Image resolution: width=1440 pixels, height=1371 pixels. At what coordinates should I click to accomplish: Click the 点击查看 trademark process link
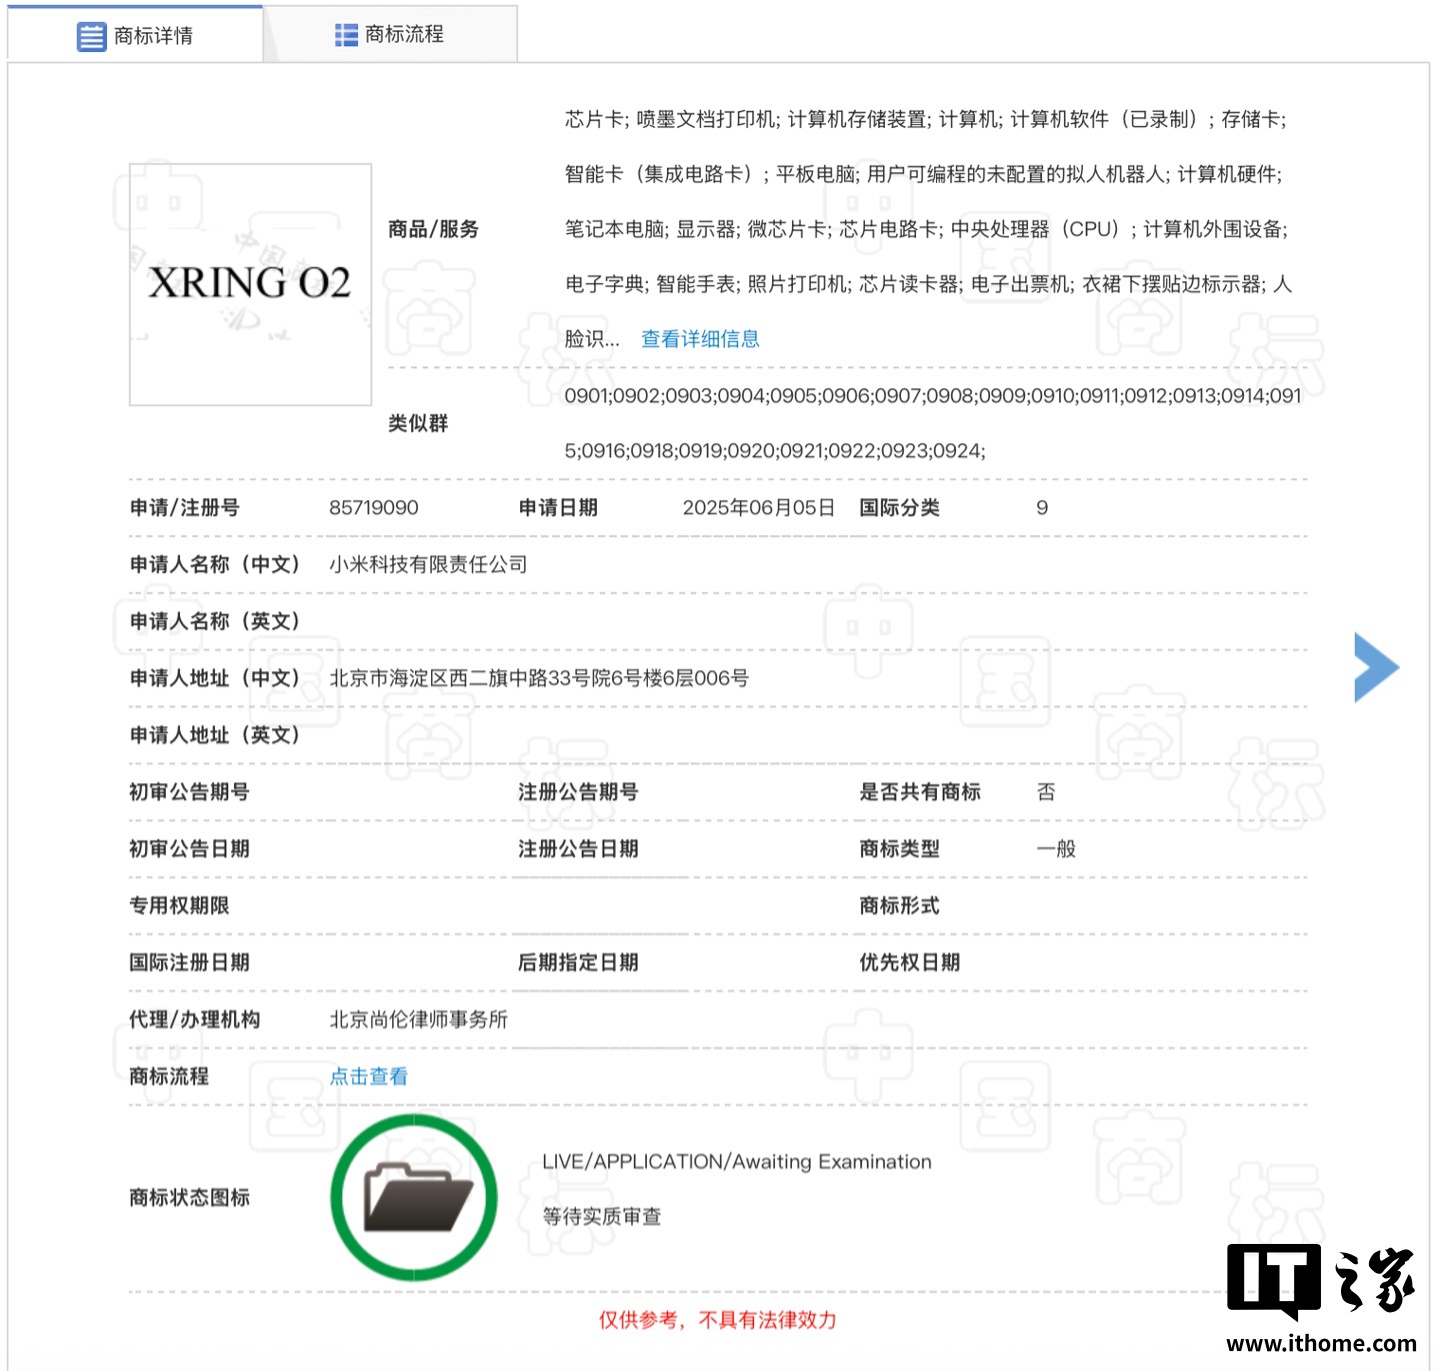tap(368, 1076)
